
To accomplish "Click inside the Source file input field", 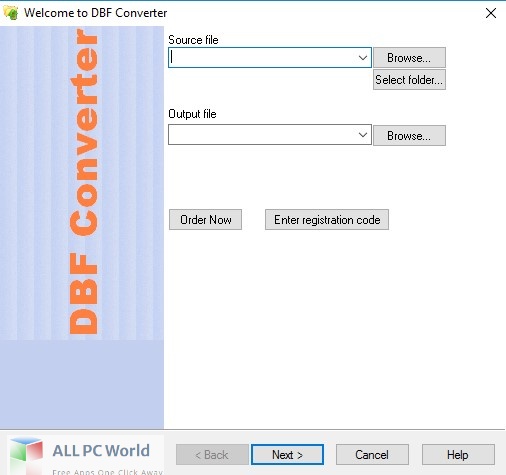I will point(262,58).
